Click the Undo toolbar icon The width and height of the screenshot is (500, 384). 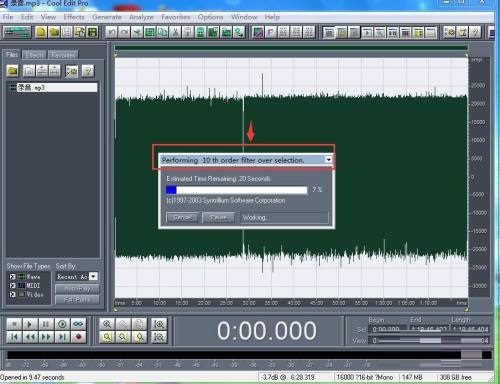[x=112, y=32]
